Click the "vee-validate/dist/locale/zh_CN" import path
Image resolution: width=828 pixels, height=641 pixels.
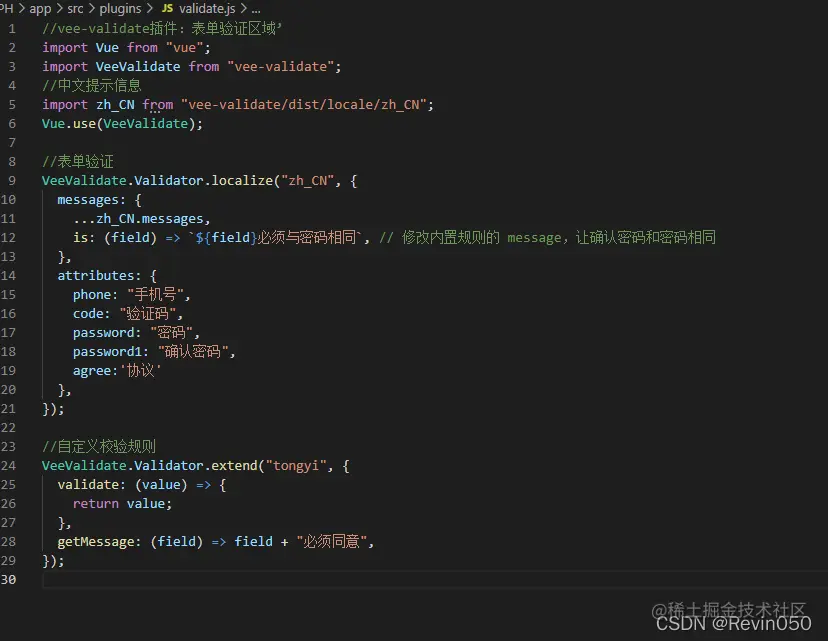[304, 105]
